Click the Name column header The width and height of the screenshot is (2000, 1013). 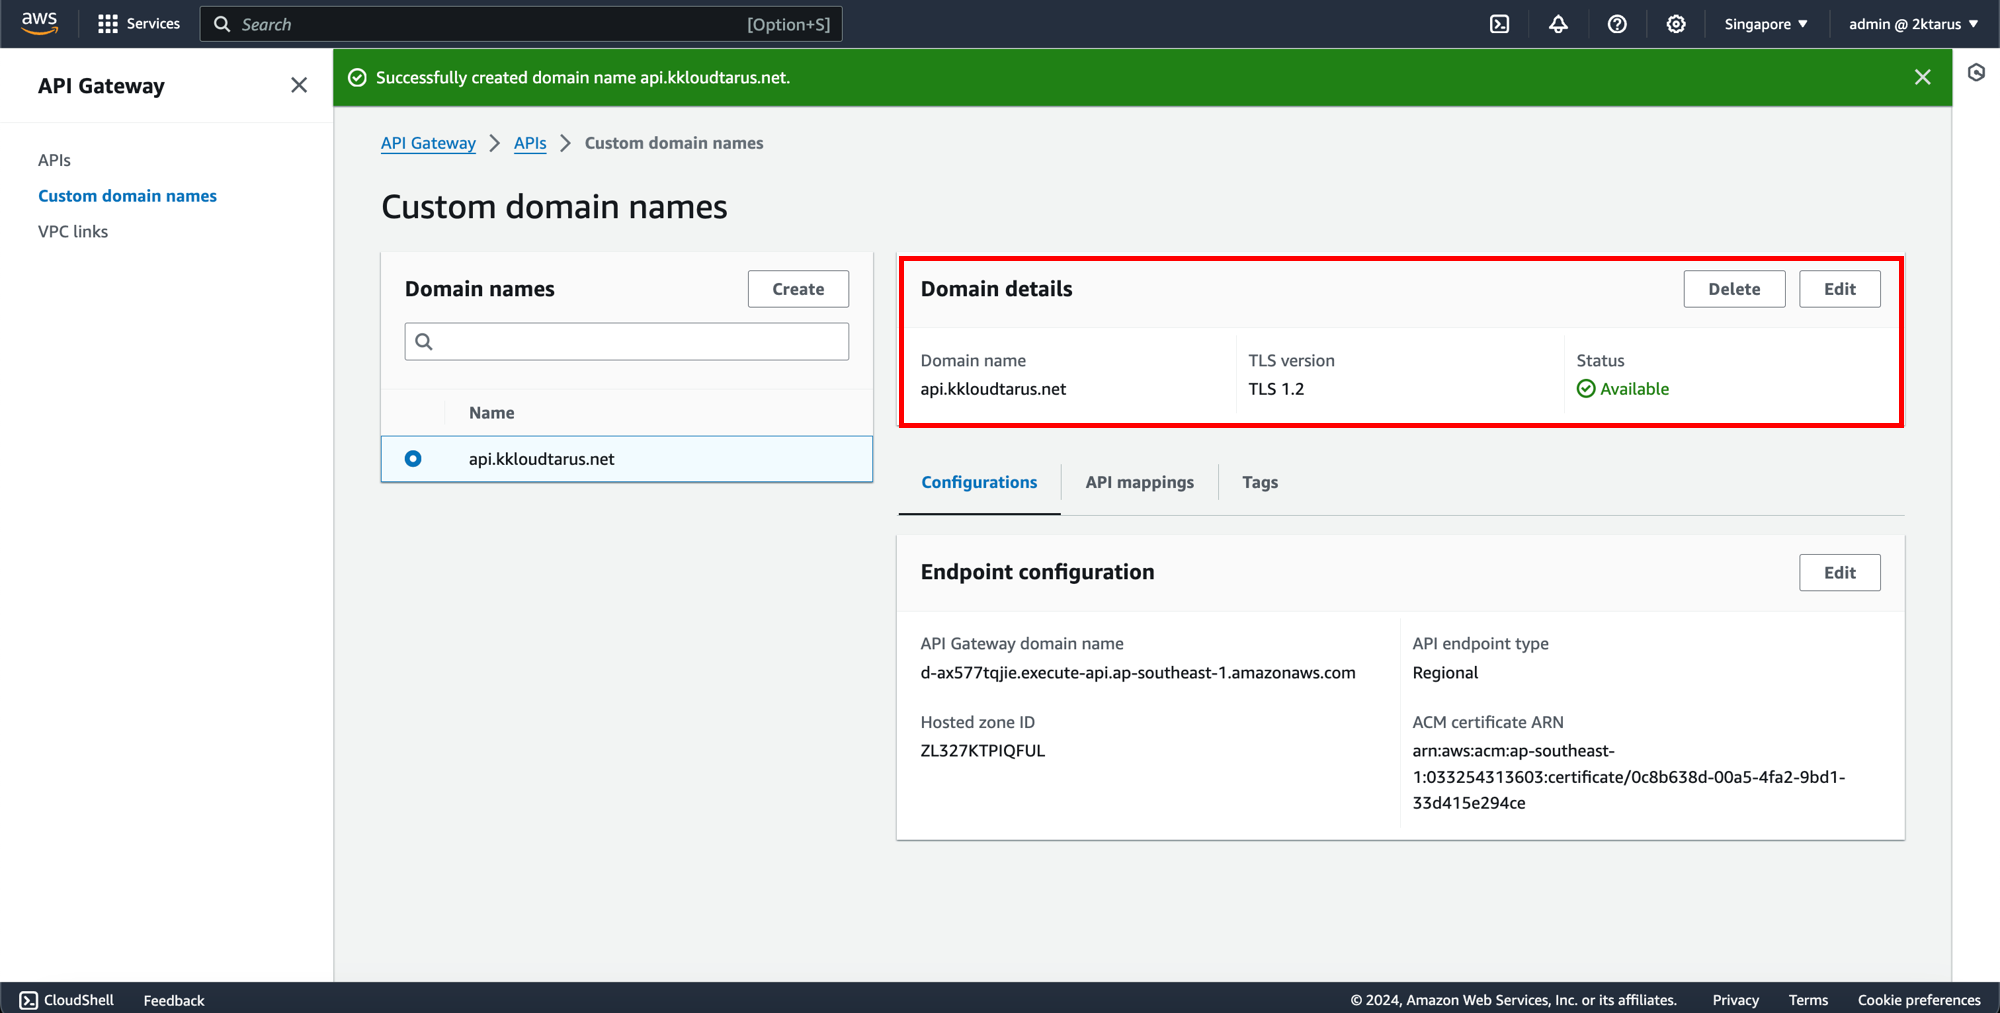click(491, 413)
